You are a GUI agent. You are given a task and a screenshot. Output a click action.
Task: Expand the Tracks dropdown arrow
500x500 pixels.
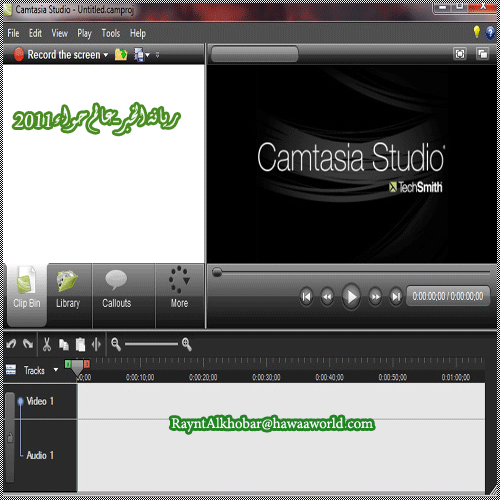point(56,370)
